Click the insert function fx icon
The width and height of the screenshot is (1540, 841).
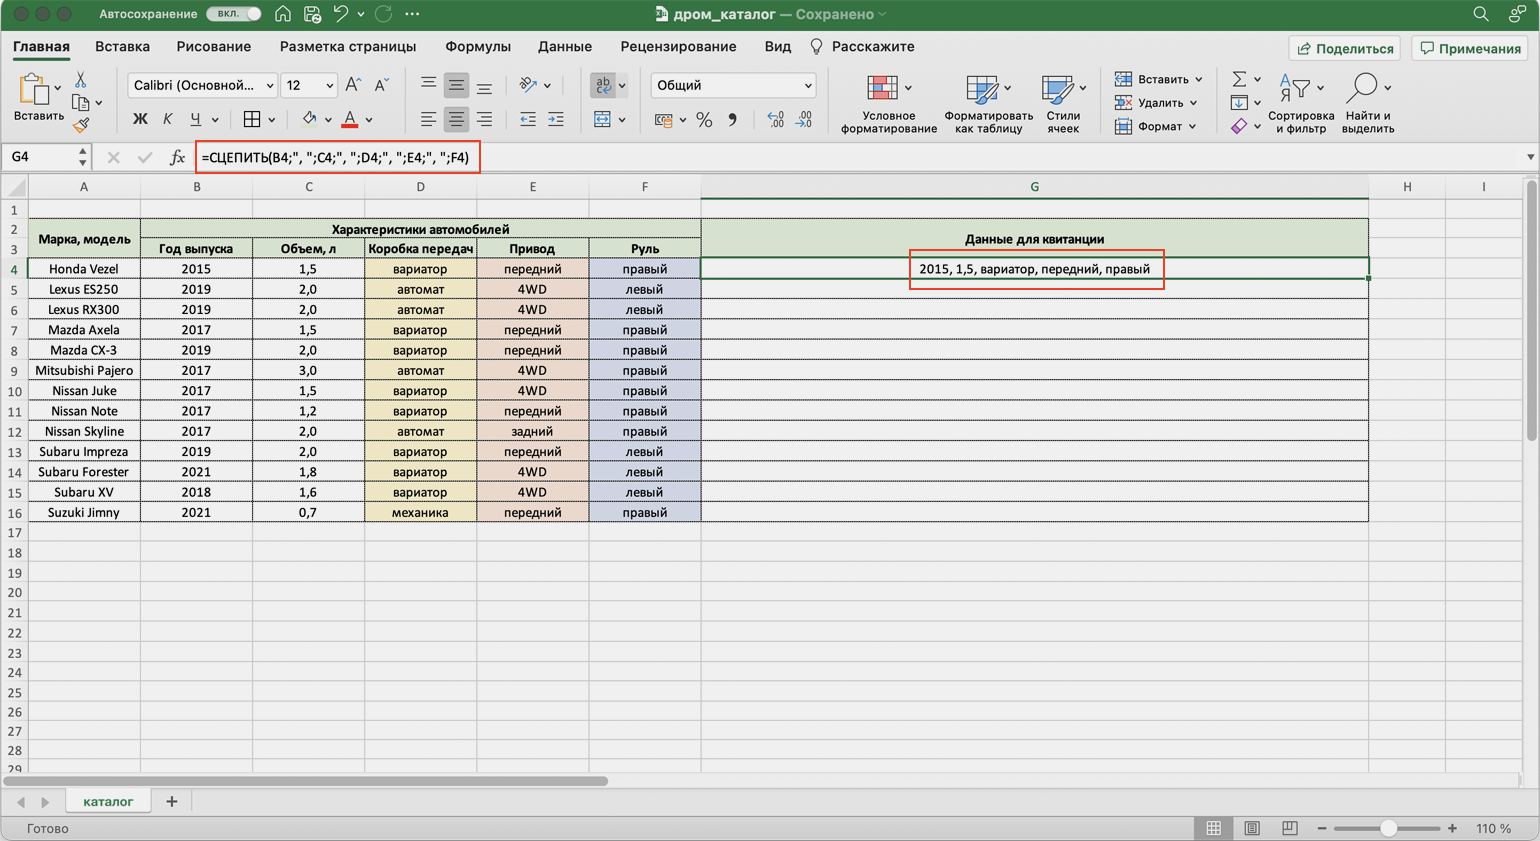pyautogui.click(x=177, y=157)
